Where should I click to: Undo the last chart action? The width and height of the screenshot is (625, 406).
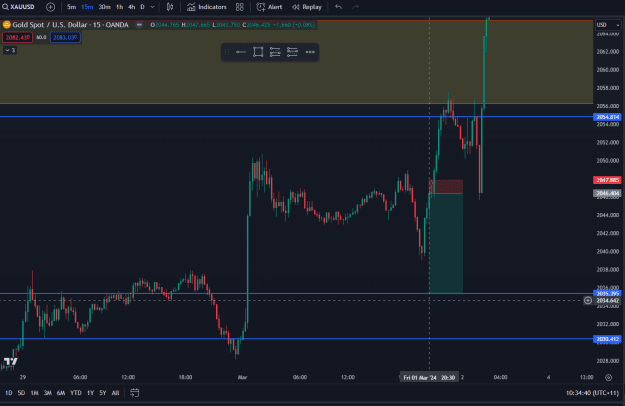coord(338,7)
